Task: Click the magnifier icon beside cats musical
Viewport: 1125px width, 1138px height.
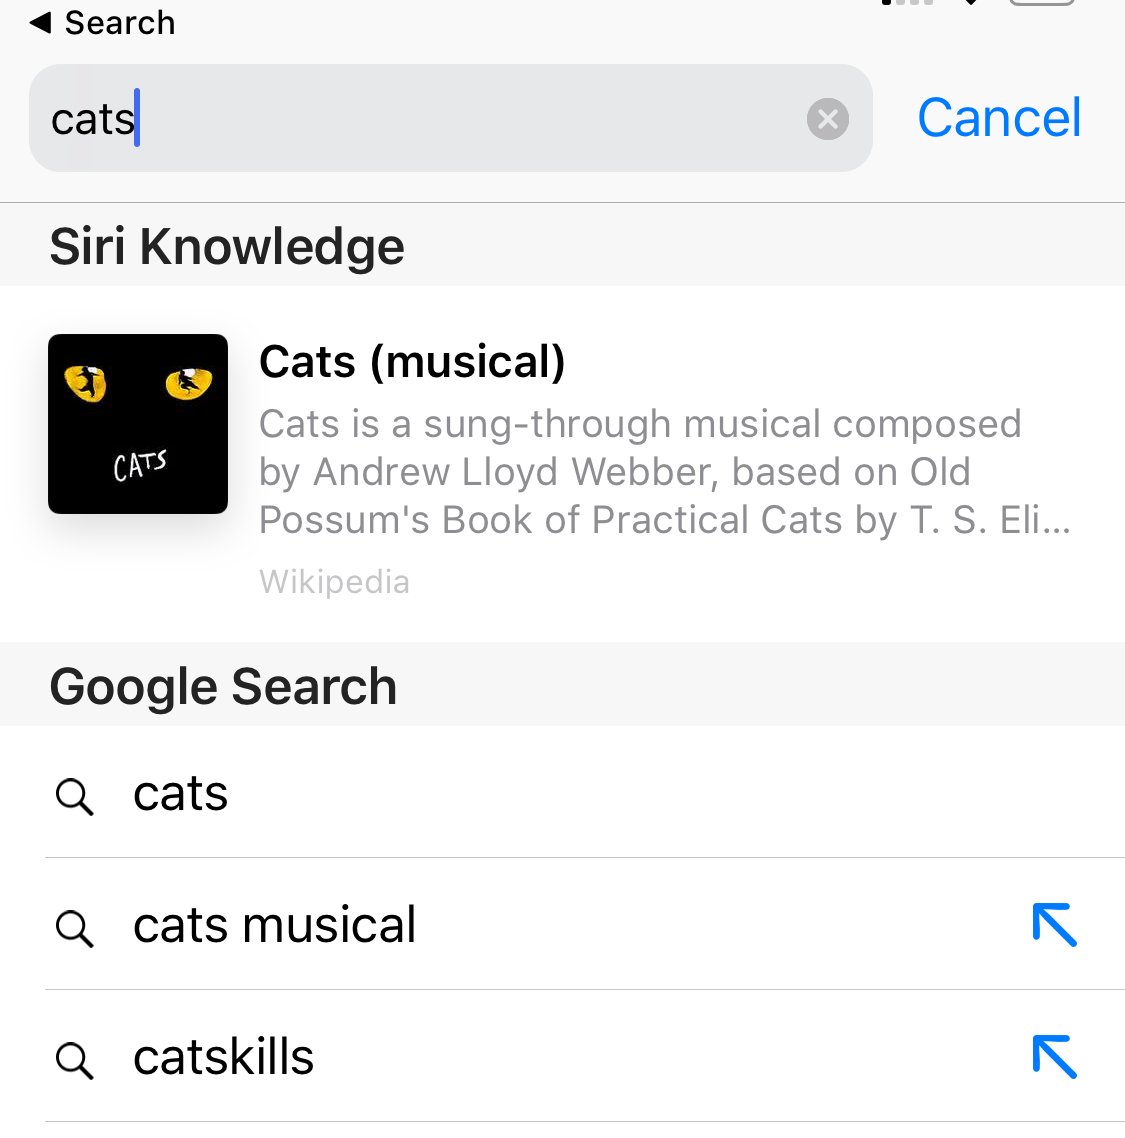Action: 74,929
